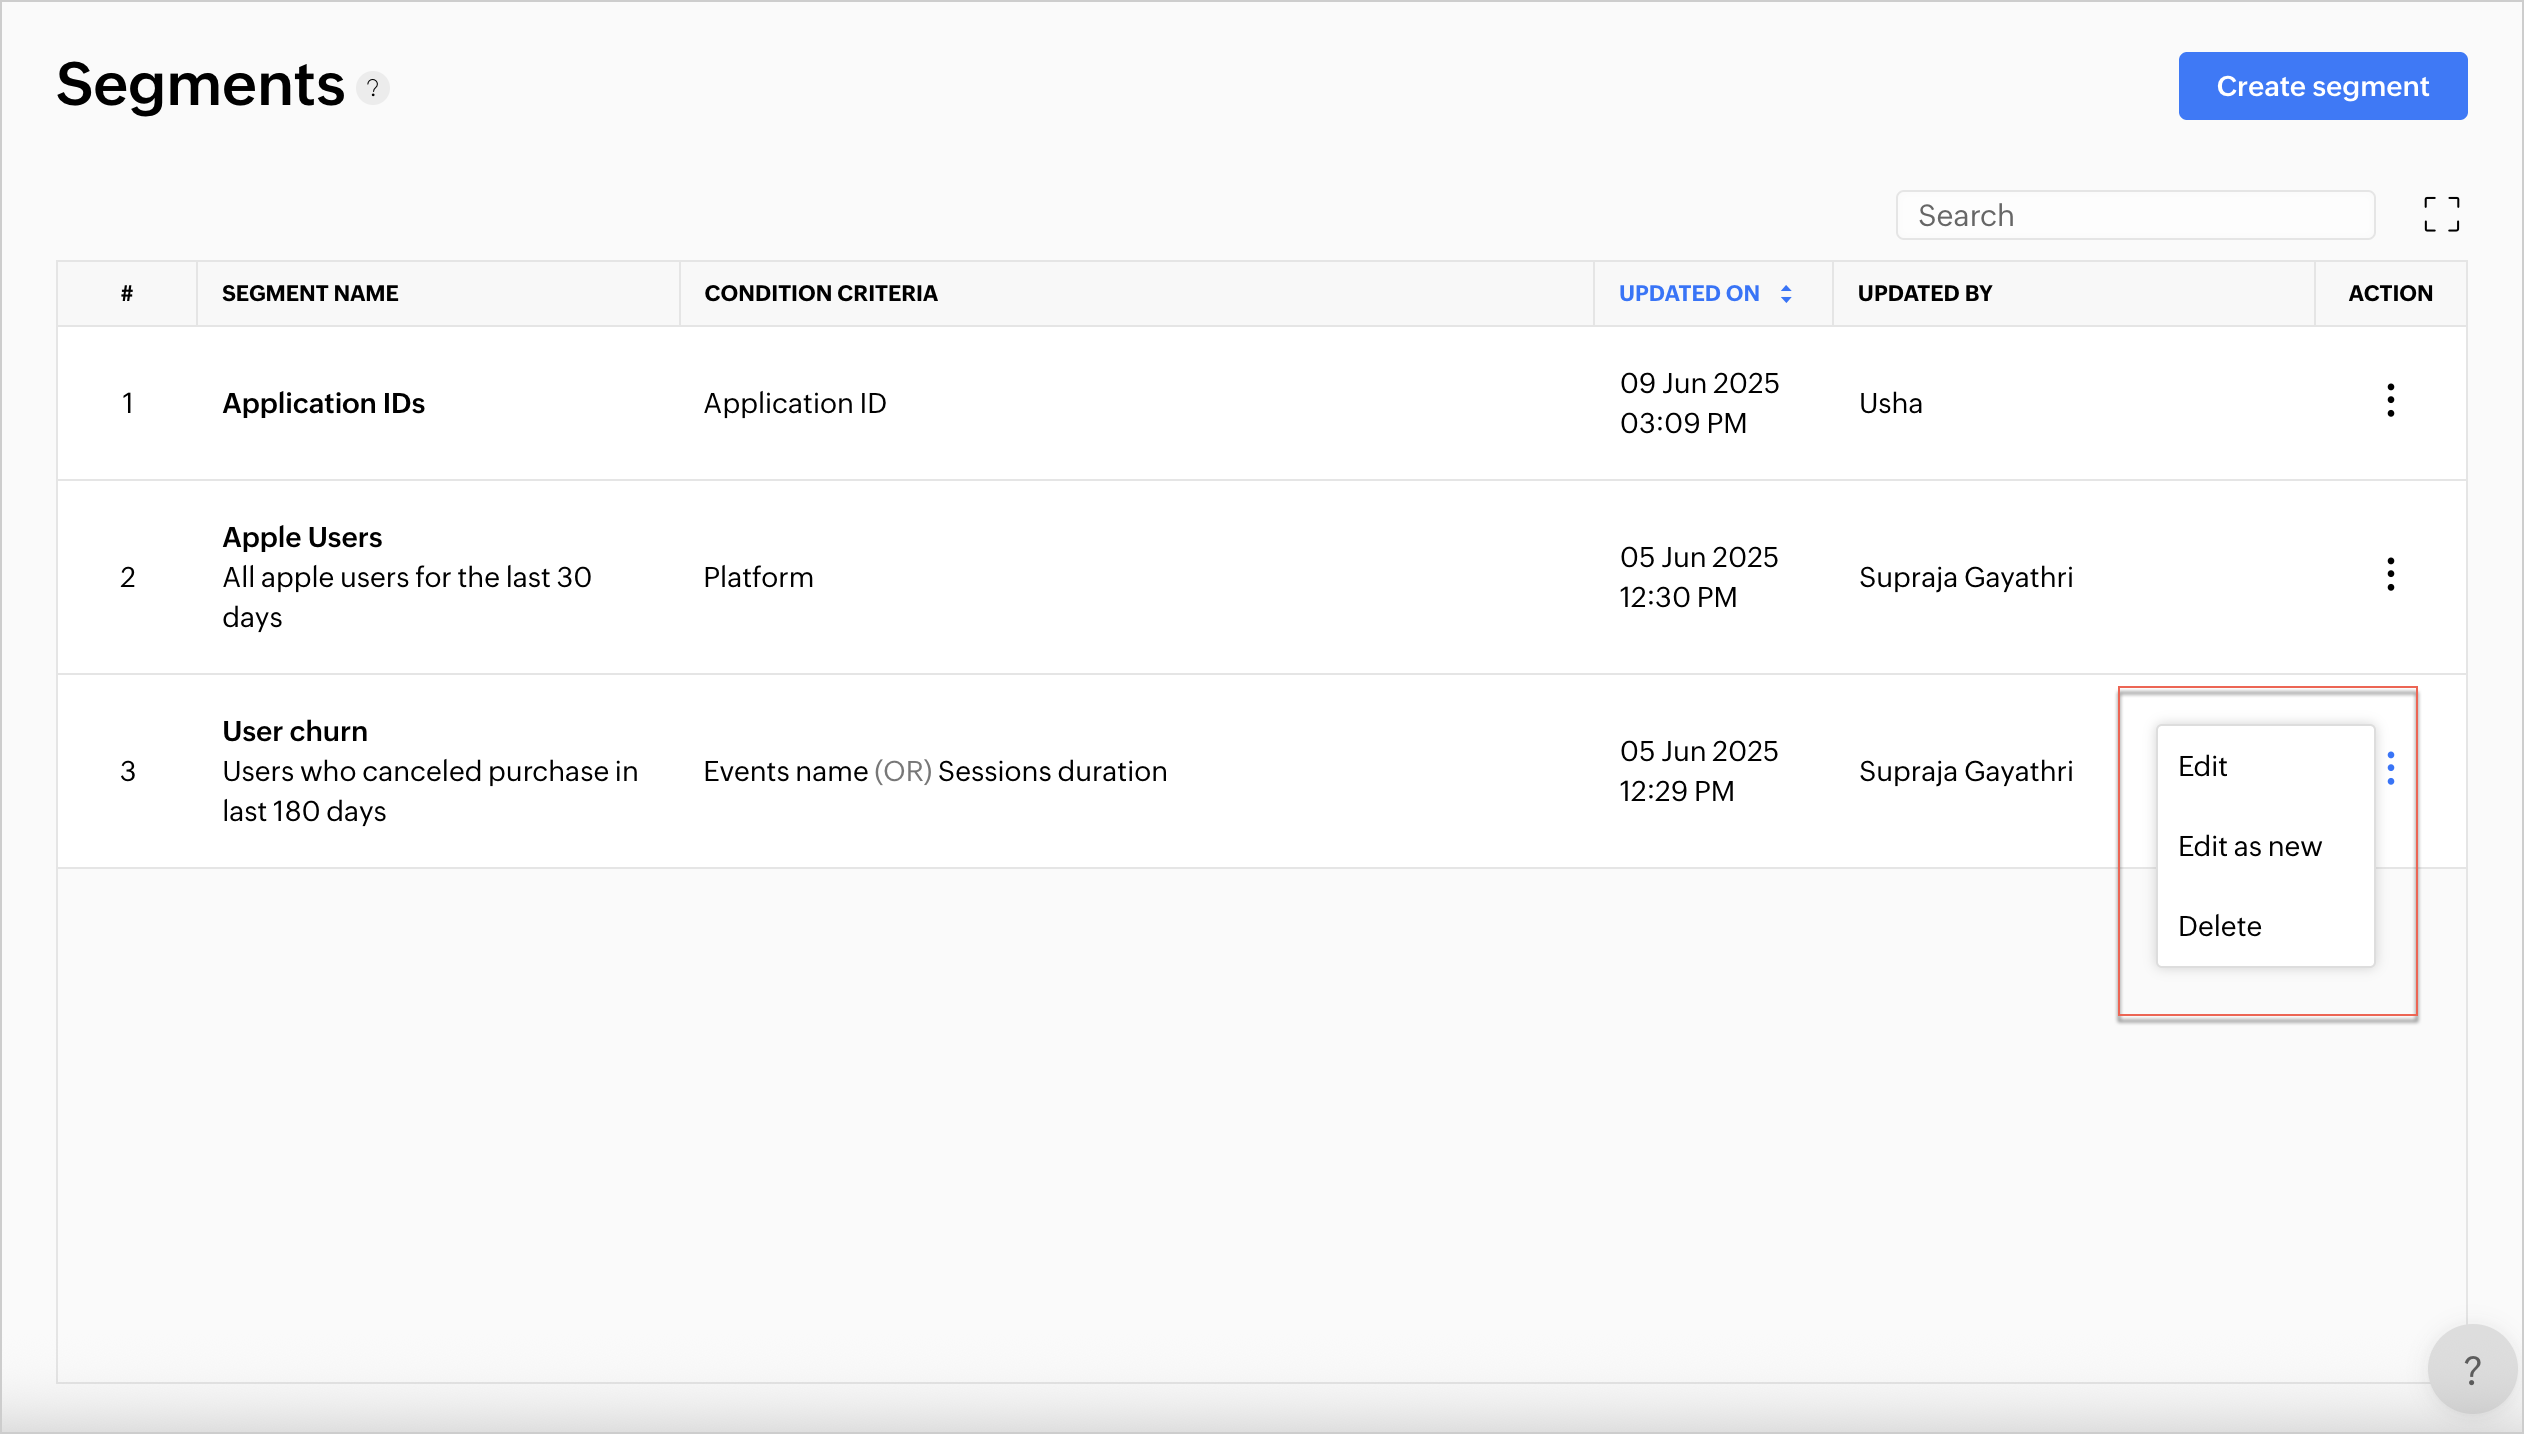Image resolution: width=2524 pixels, height=1434 pixels.
Task: Open the actions menu for Application IDs row
Action: 2390,401
